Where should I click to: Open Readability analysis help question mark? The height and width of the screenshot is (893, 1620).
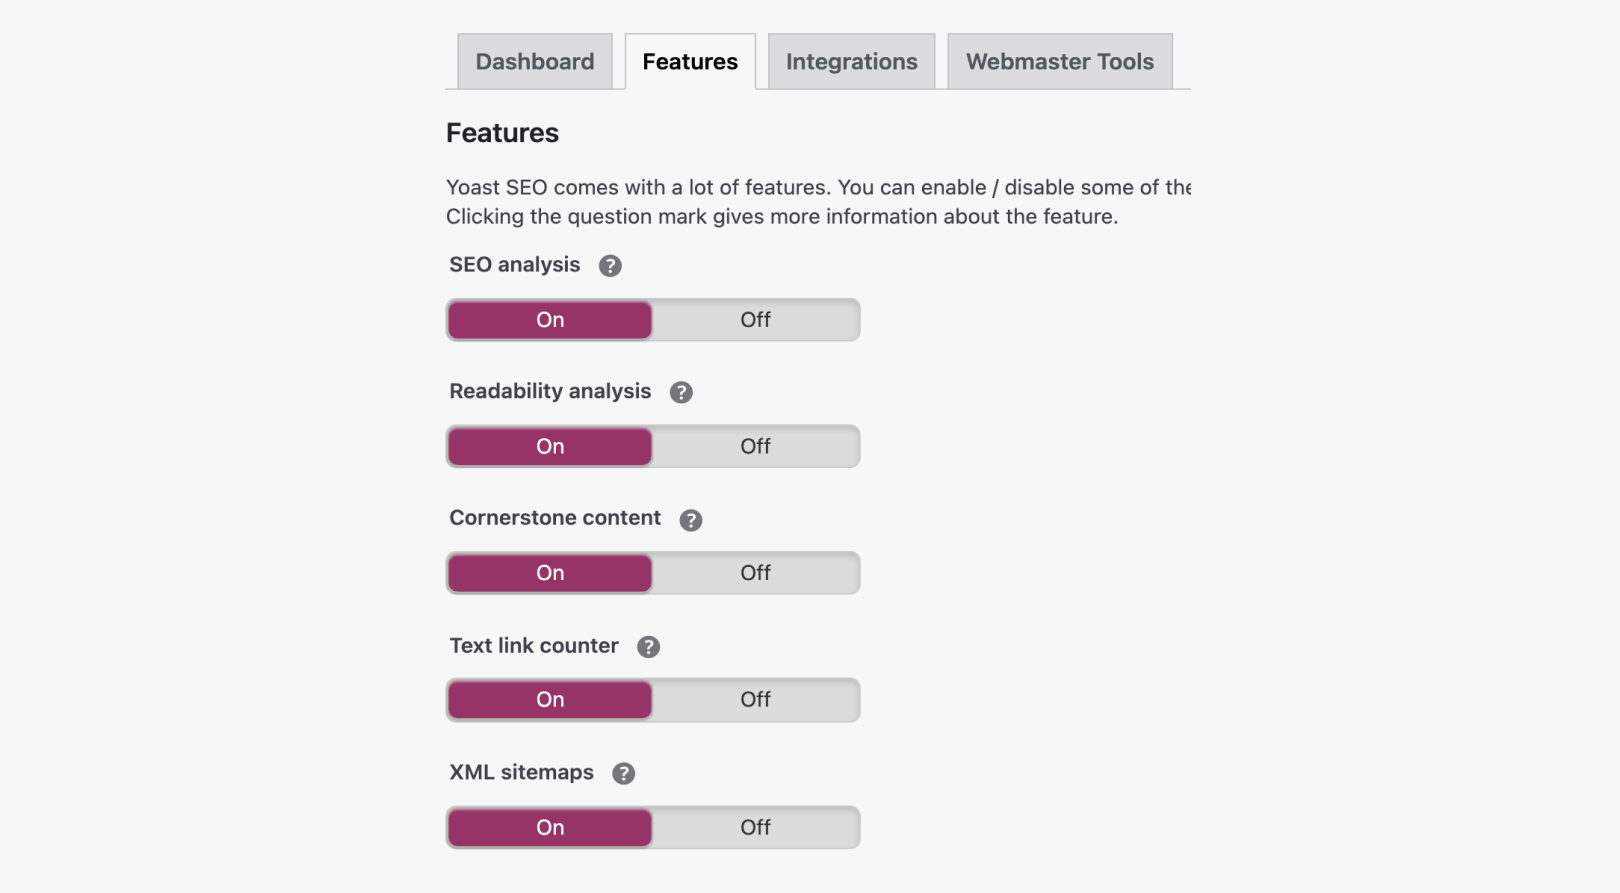(x=681, y=393)
